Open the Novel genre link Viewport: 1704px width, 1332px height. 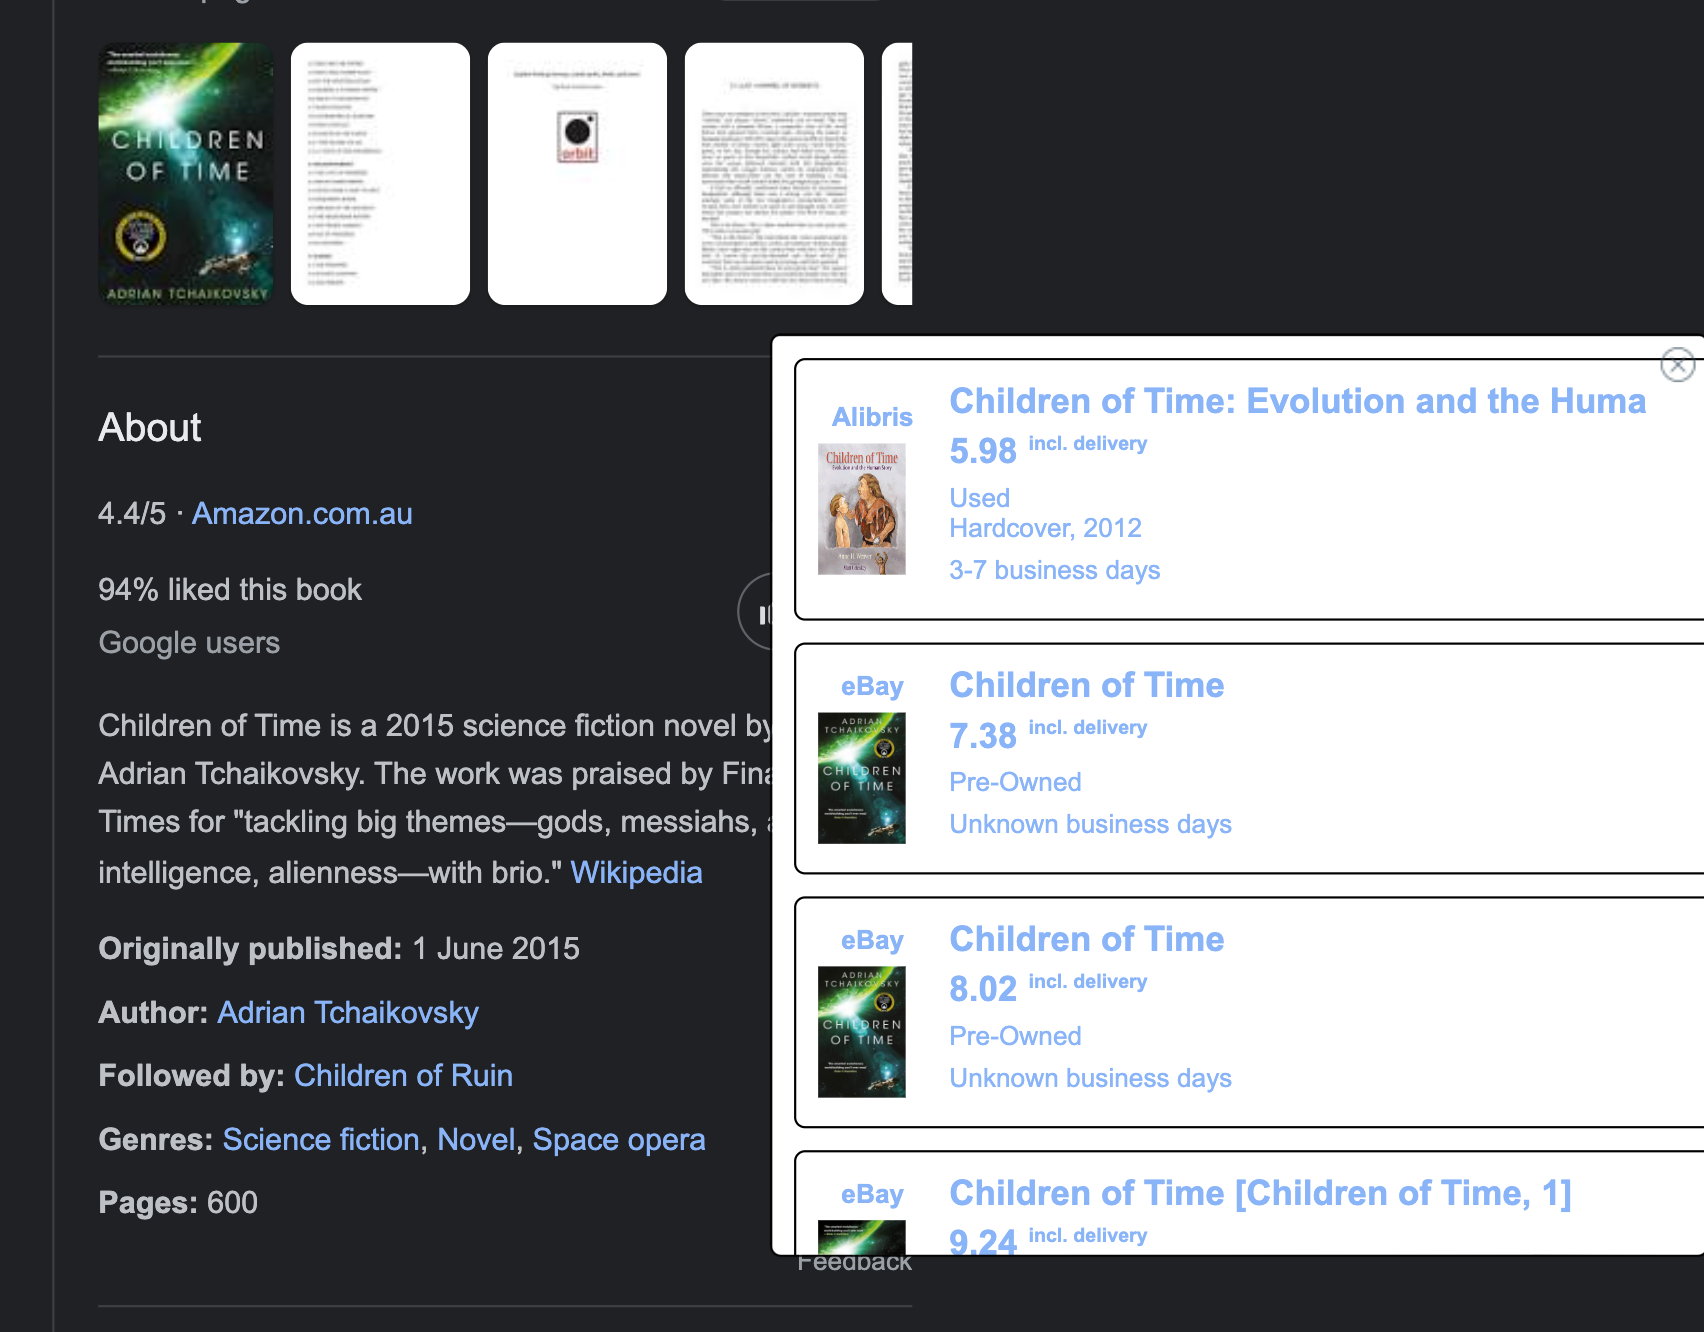476,1139
